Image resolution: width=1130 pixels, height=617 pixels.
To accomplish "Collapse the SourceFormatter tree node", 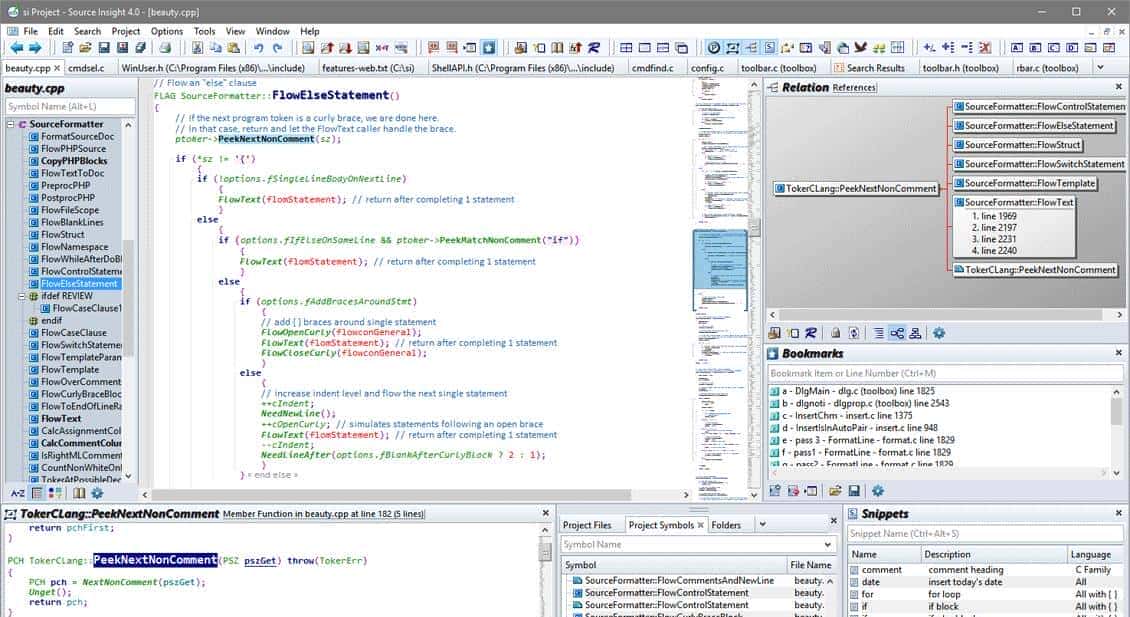I will [10, 125].
